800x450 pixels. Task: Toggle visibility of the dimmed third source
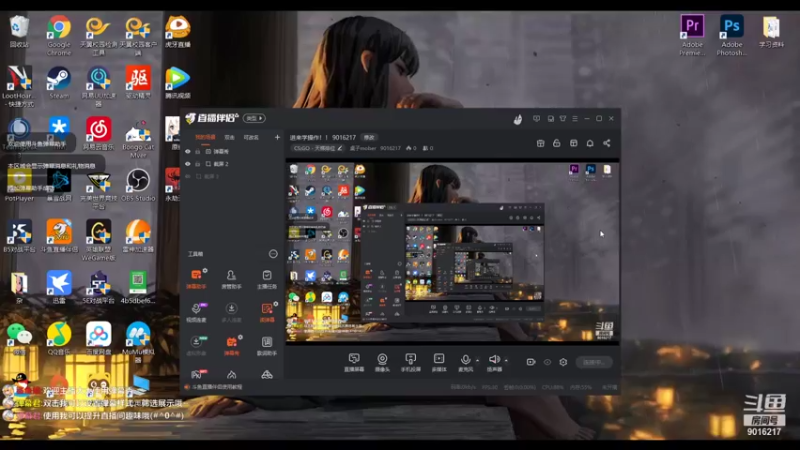pos(188,176)
